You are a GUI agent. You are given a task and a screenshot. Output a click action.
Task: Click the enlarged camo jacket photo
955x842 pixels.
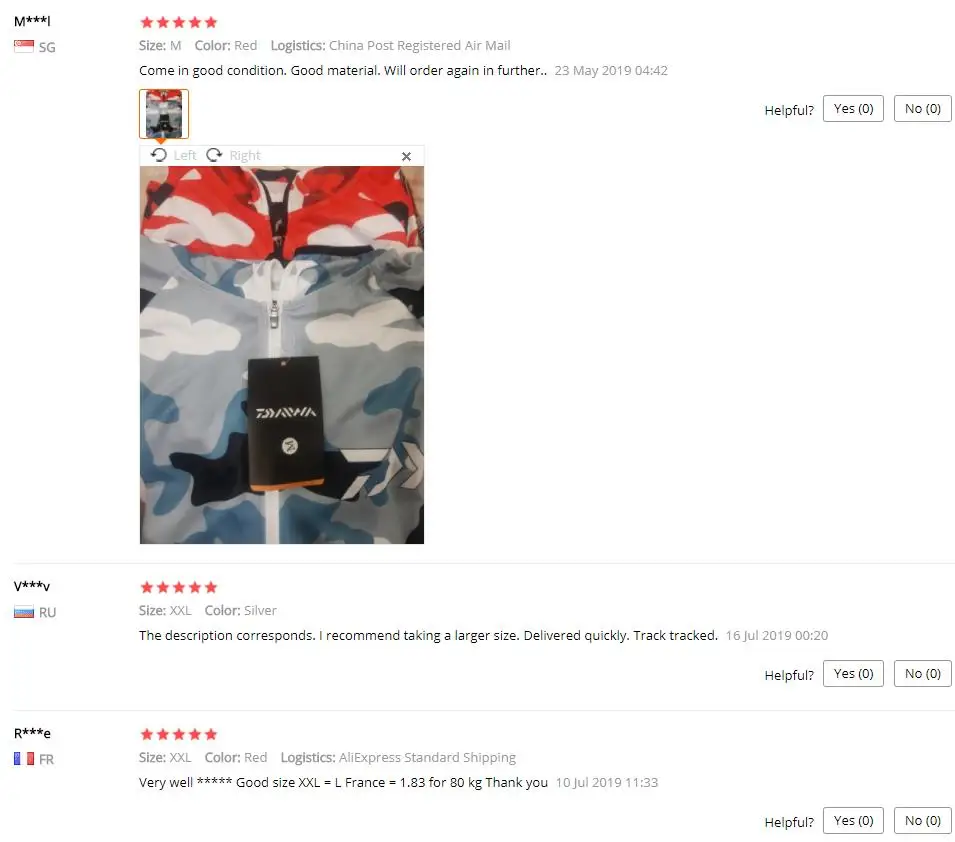coord(282,355)
